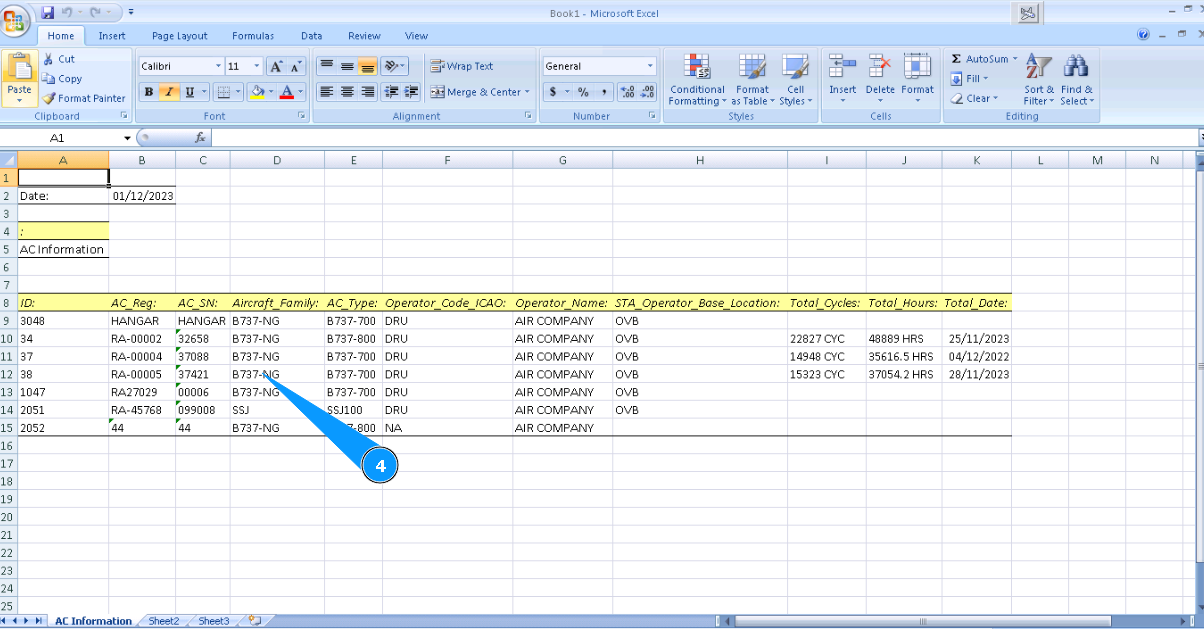Click the Sort & Filter icon
The width and height of the screenshot is (1204, 630).
[1039, 80]
